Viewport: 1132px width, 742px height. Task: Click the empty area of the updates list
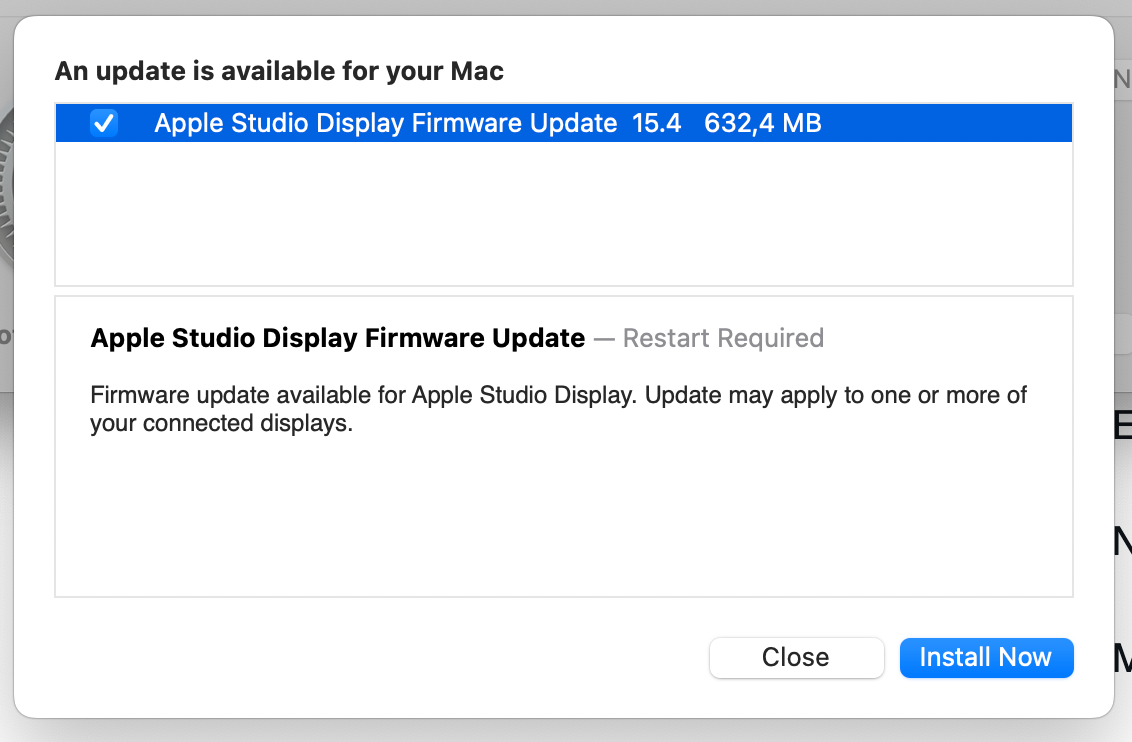click(564, 213)
